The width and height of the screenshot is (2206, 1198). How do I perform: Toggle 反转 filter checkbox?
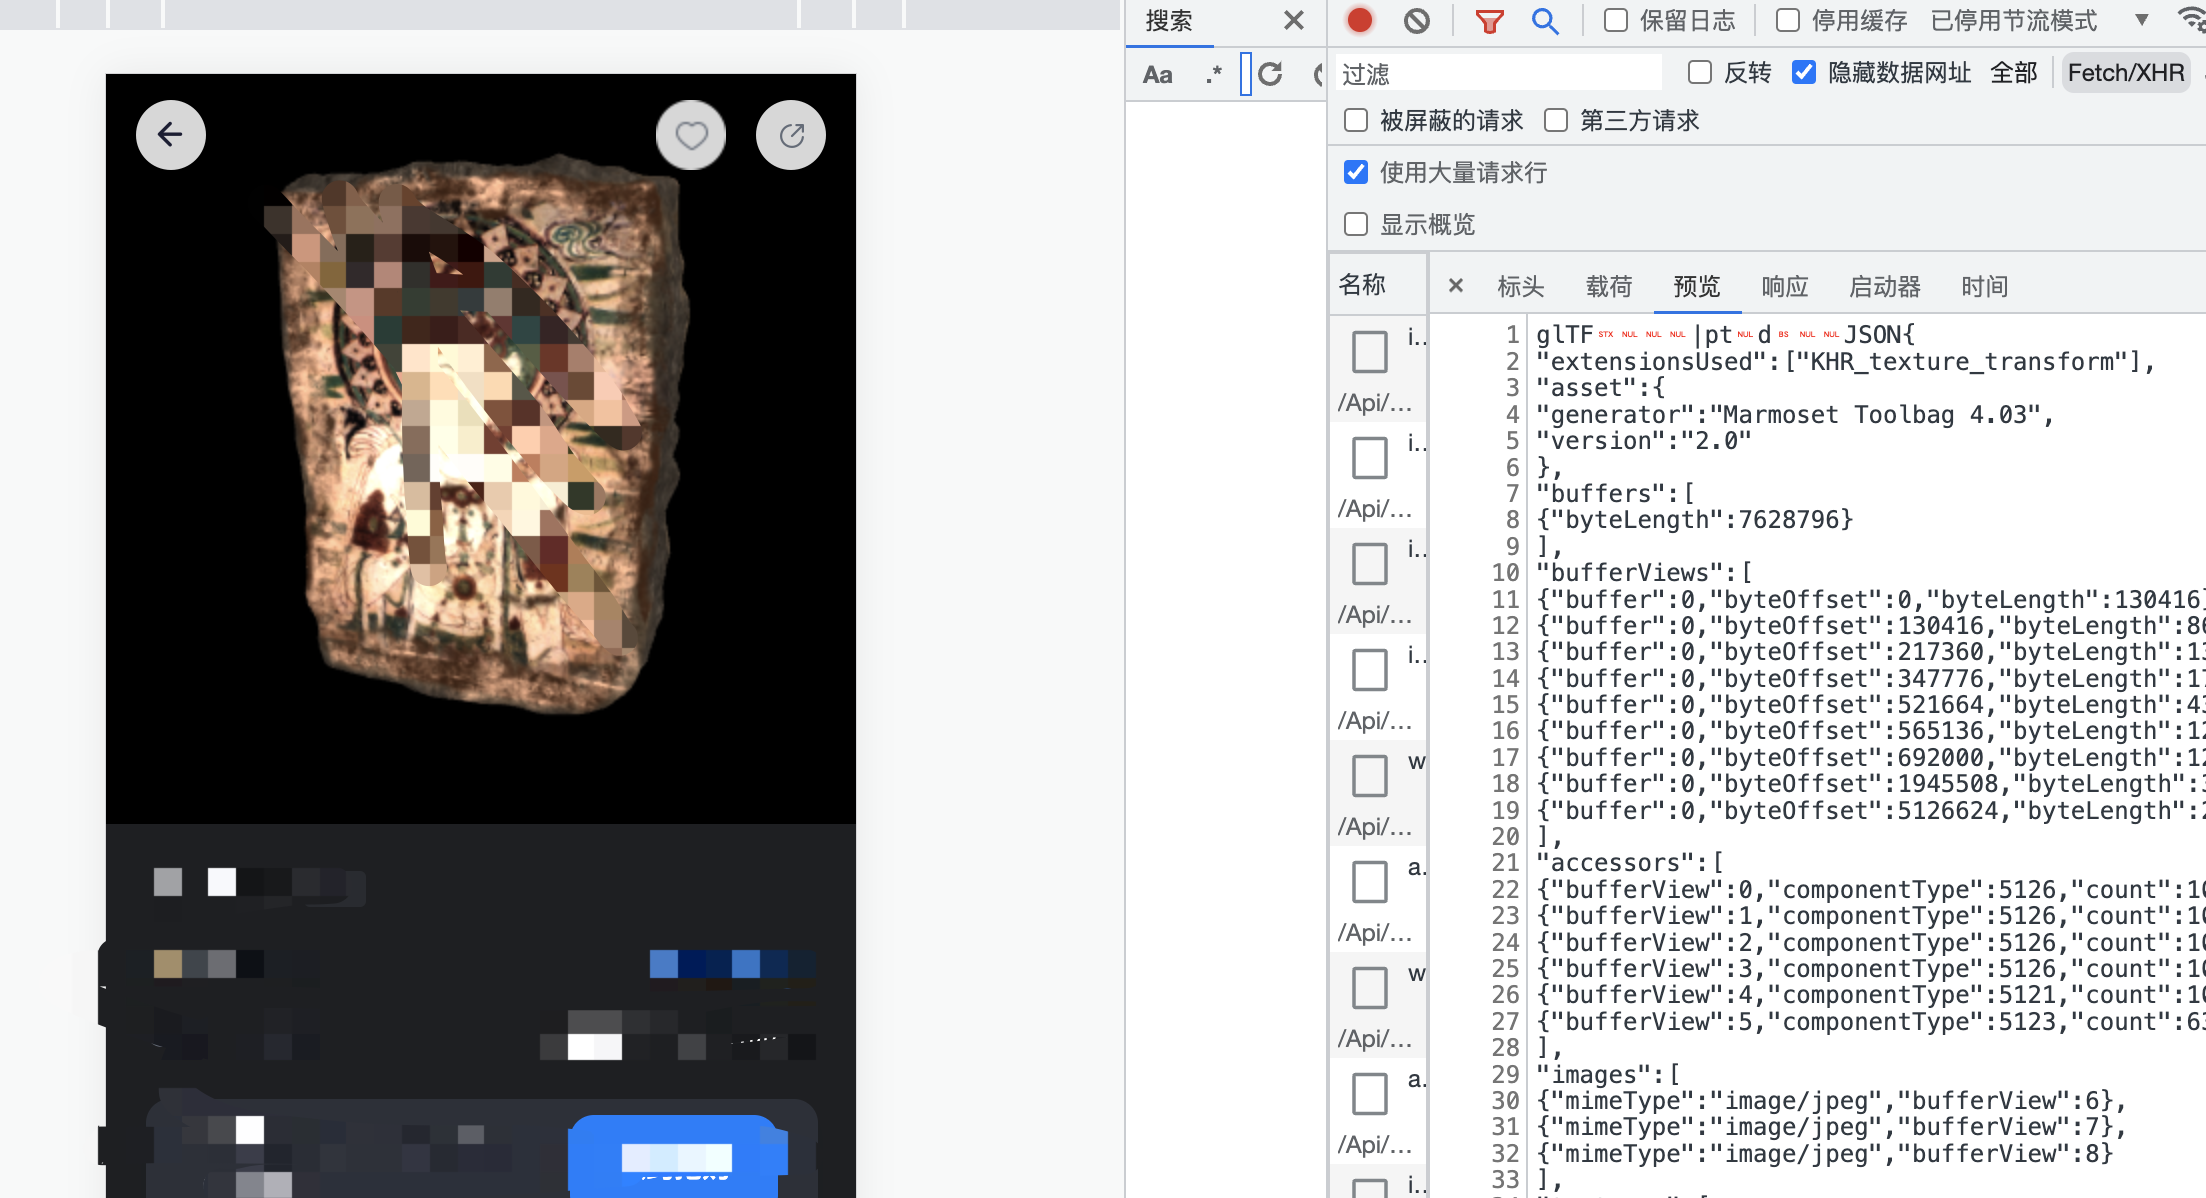pos(1700,72)
